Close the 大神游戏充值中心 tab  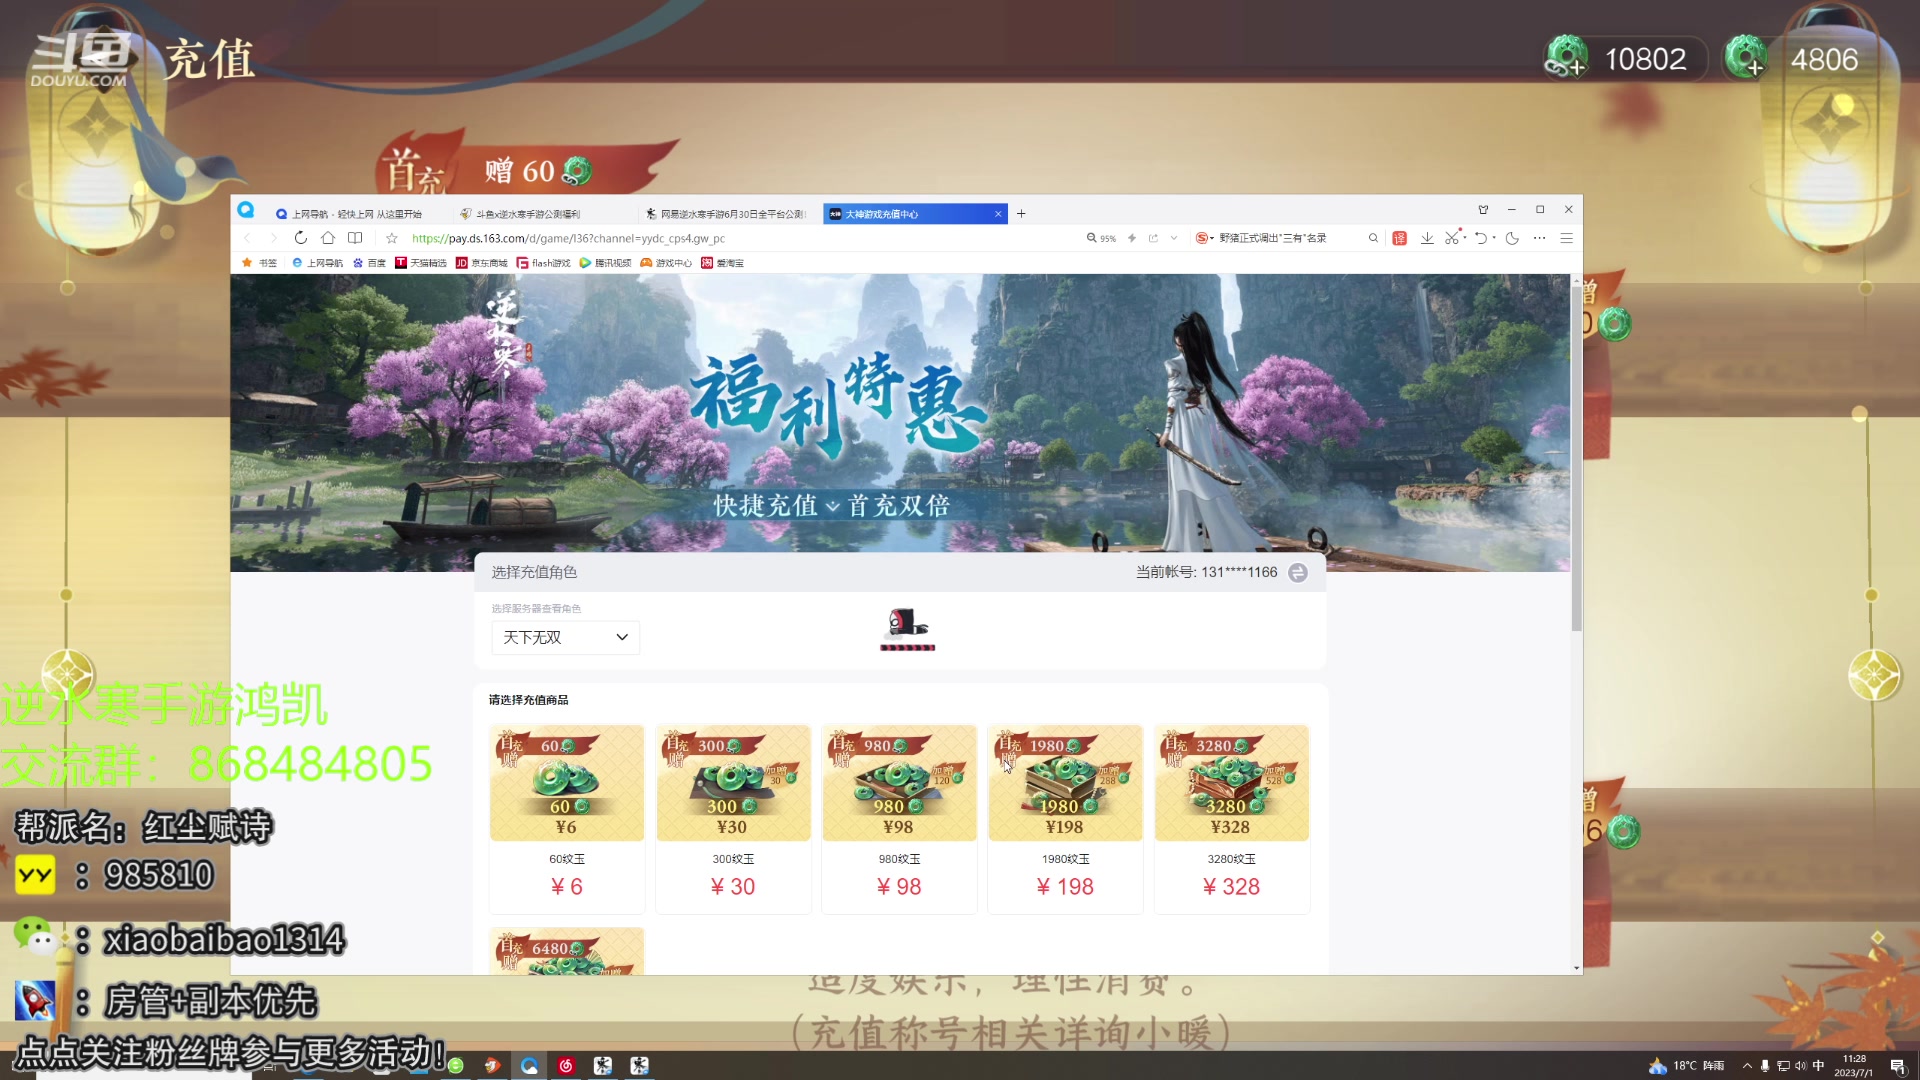[998, 214]
